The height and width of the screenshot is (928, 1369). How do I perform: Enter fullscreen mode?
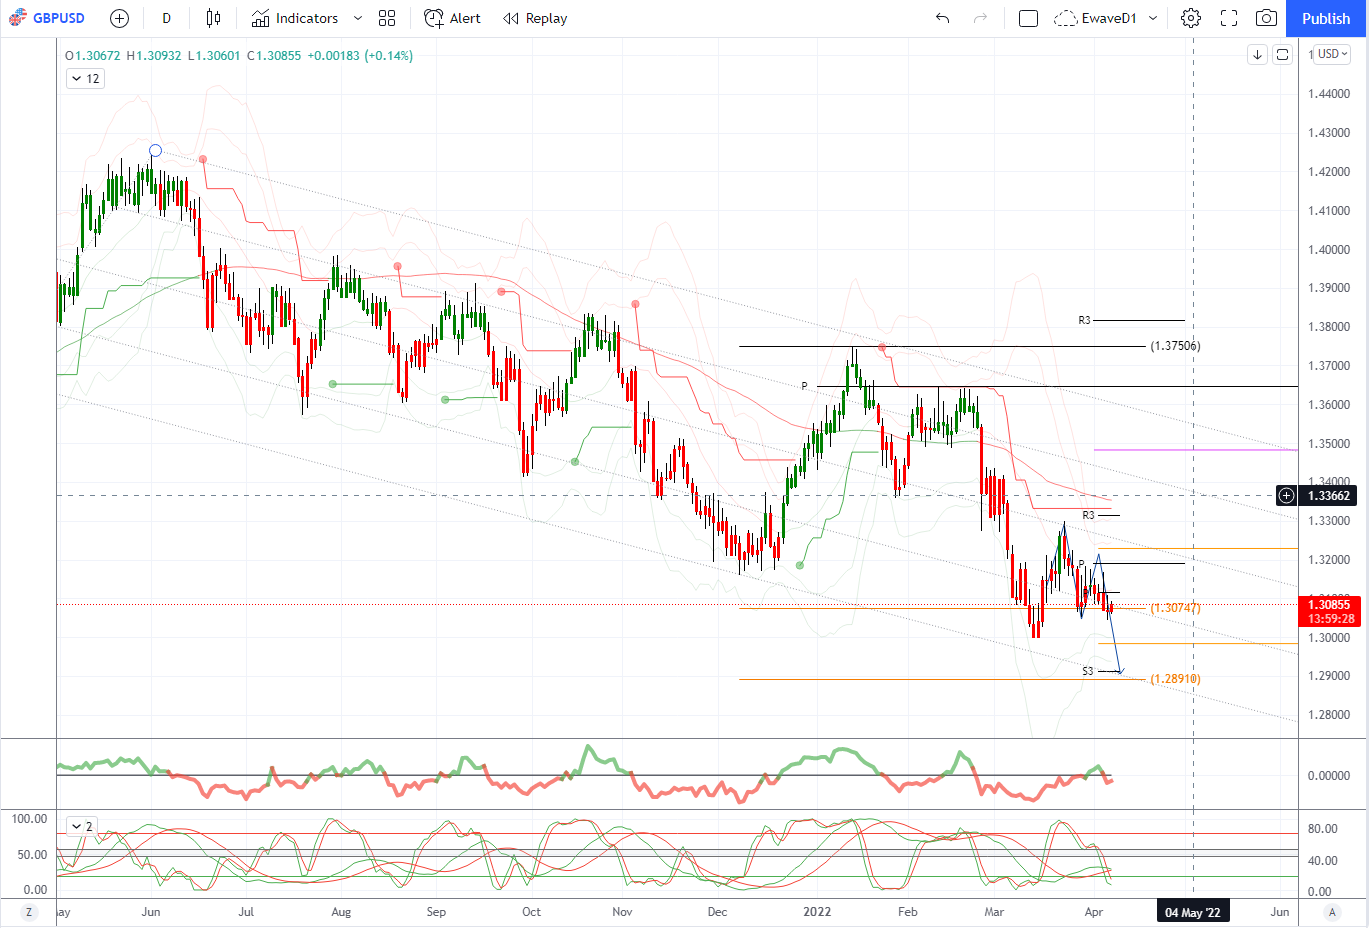point(1229,18)
